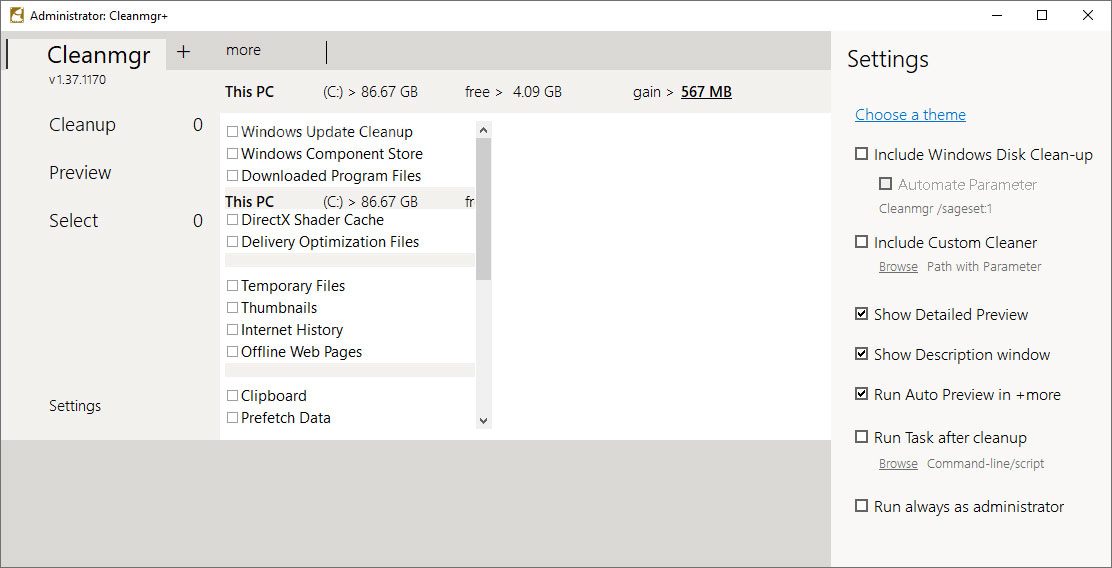This screenshot has width=1112, height=568.
Task: Open the Choose a theme link
Action: click(910, 114)
